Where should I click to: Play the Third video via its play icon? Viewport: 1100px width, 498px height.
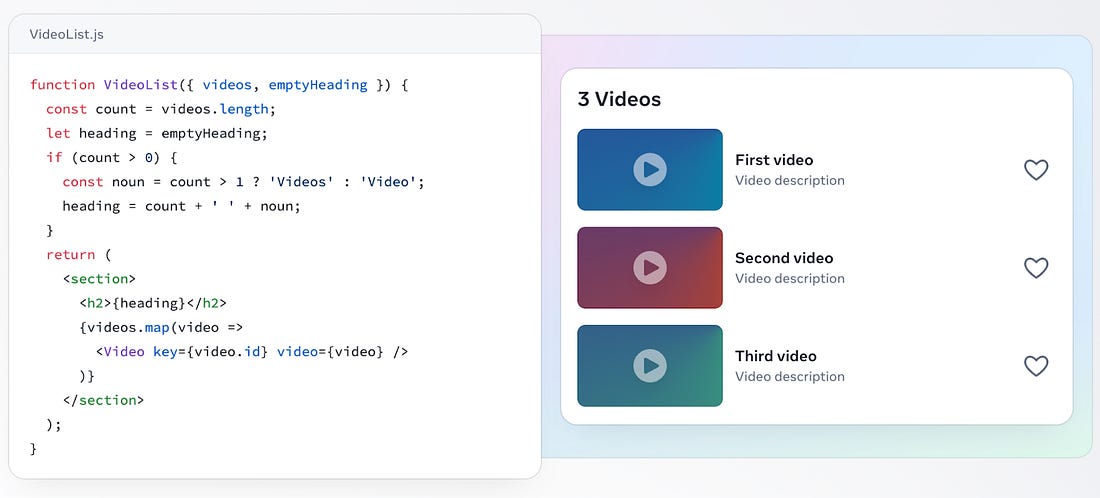pos(650,366)
